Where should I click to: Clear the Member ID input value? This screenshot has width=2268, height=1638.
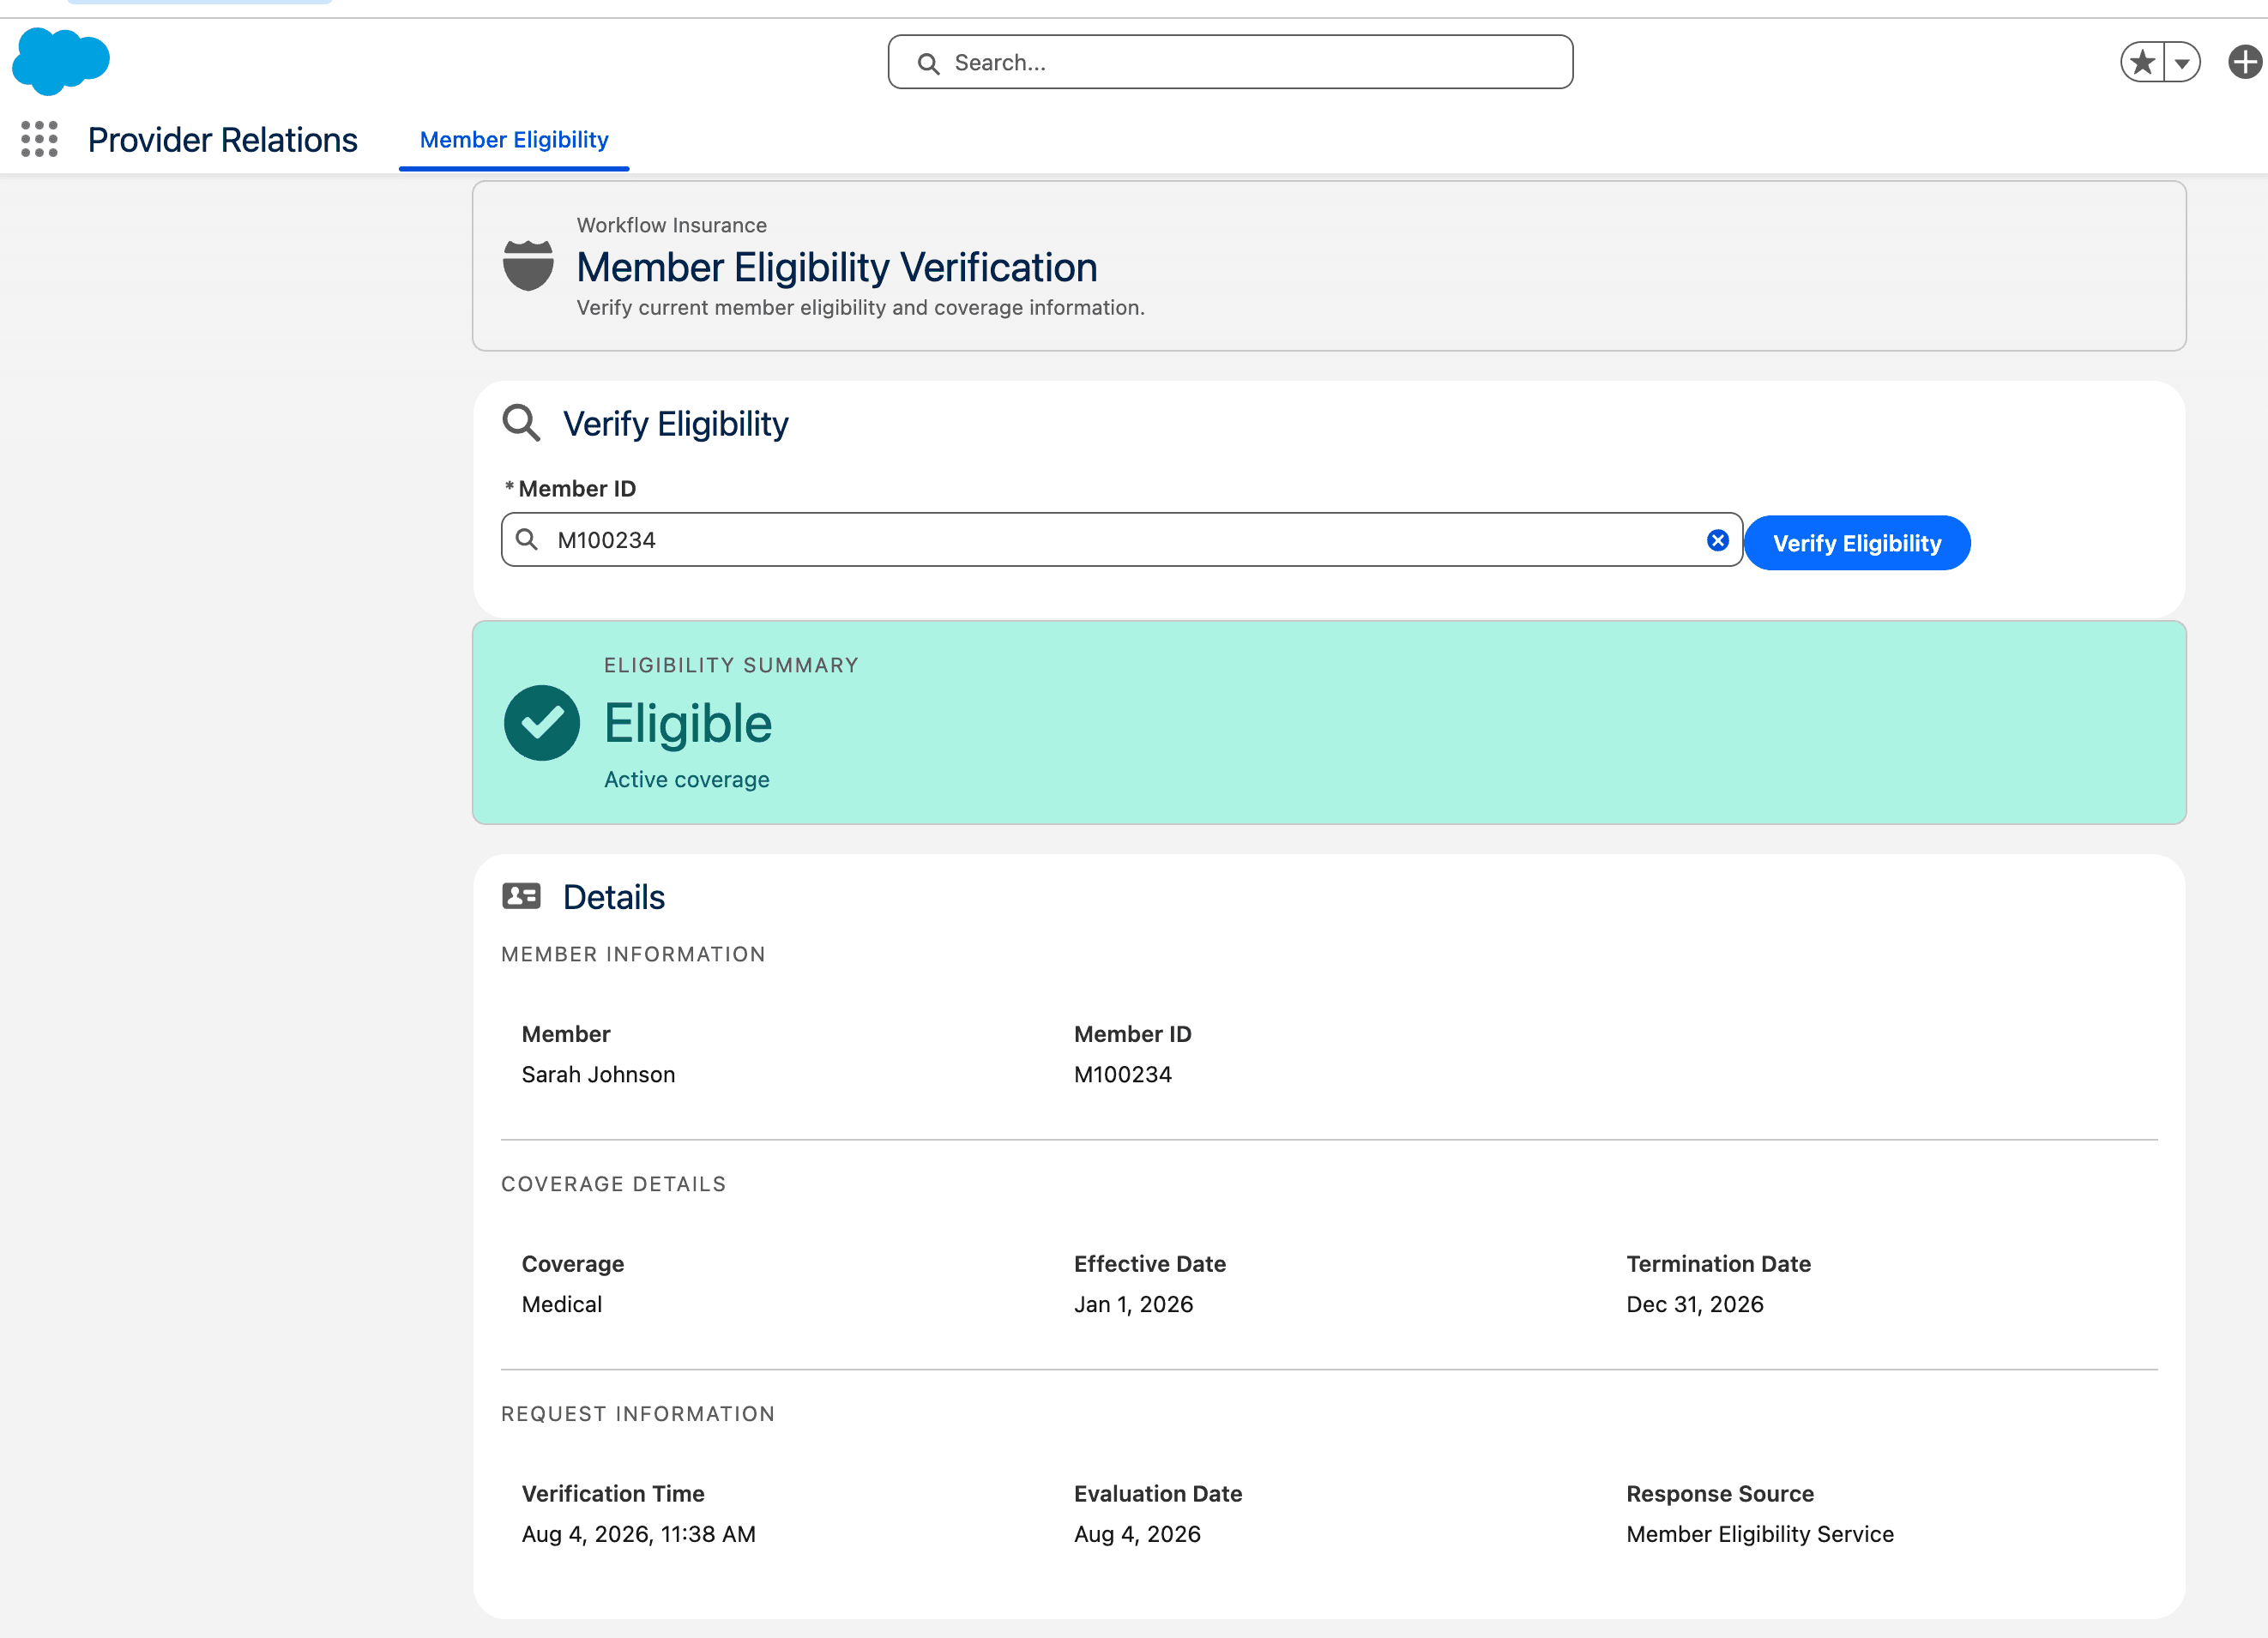click(1718, 540)
